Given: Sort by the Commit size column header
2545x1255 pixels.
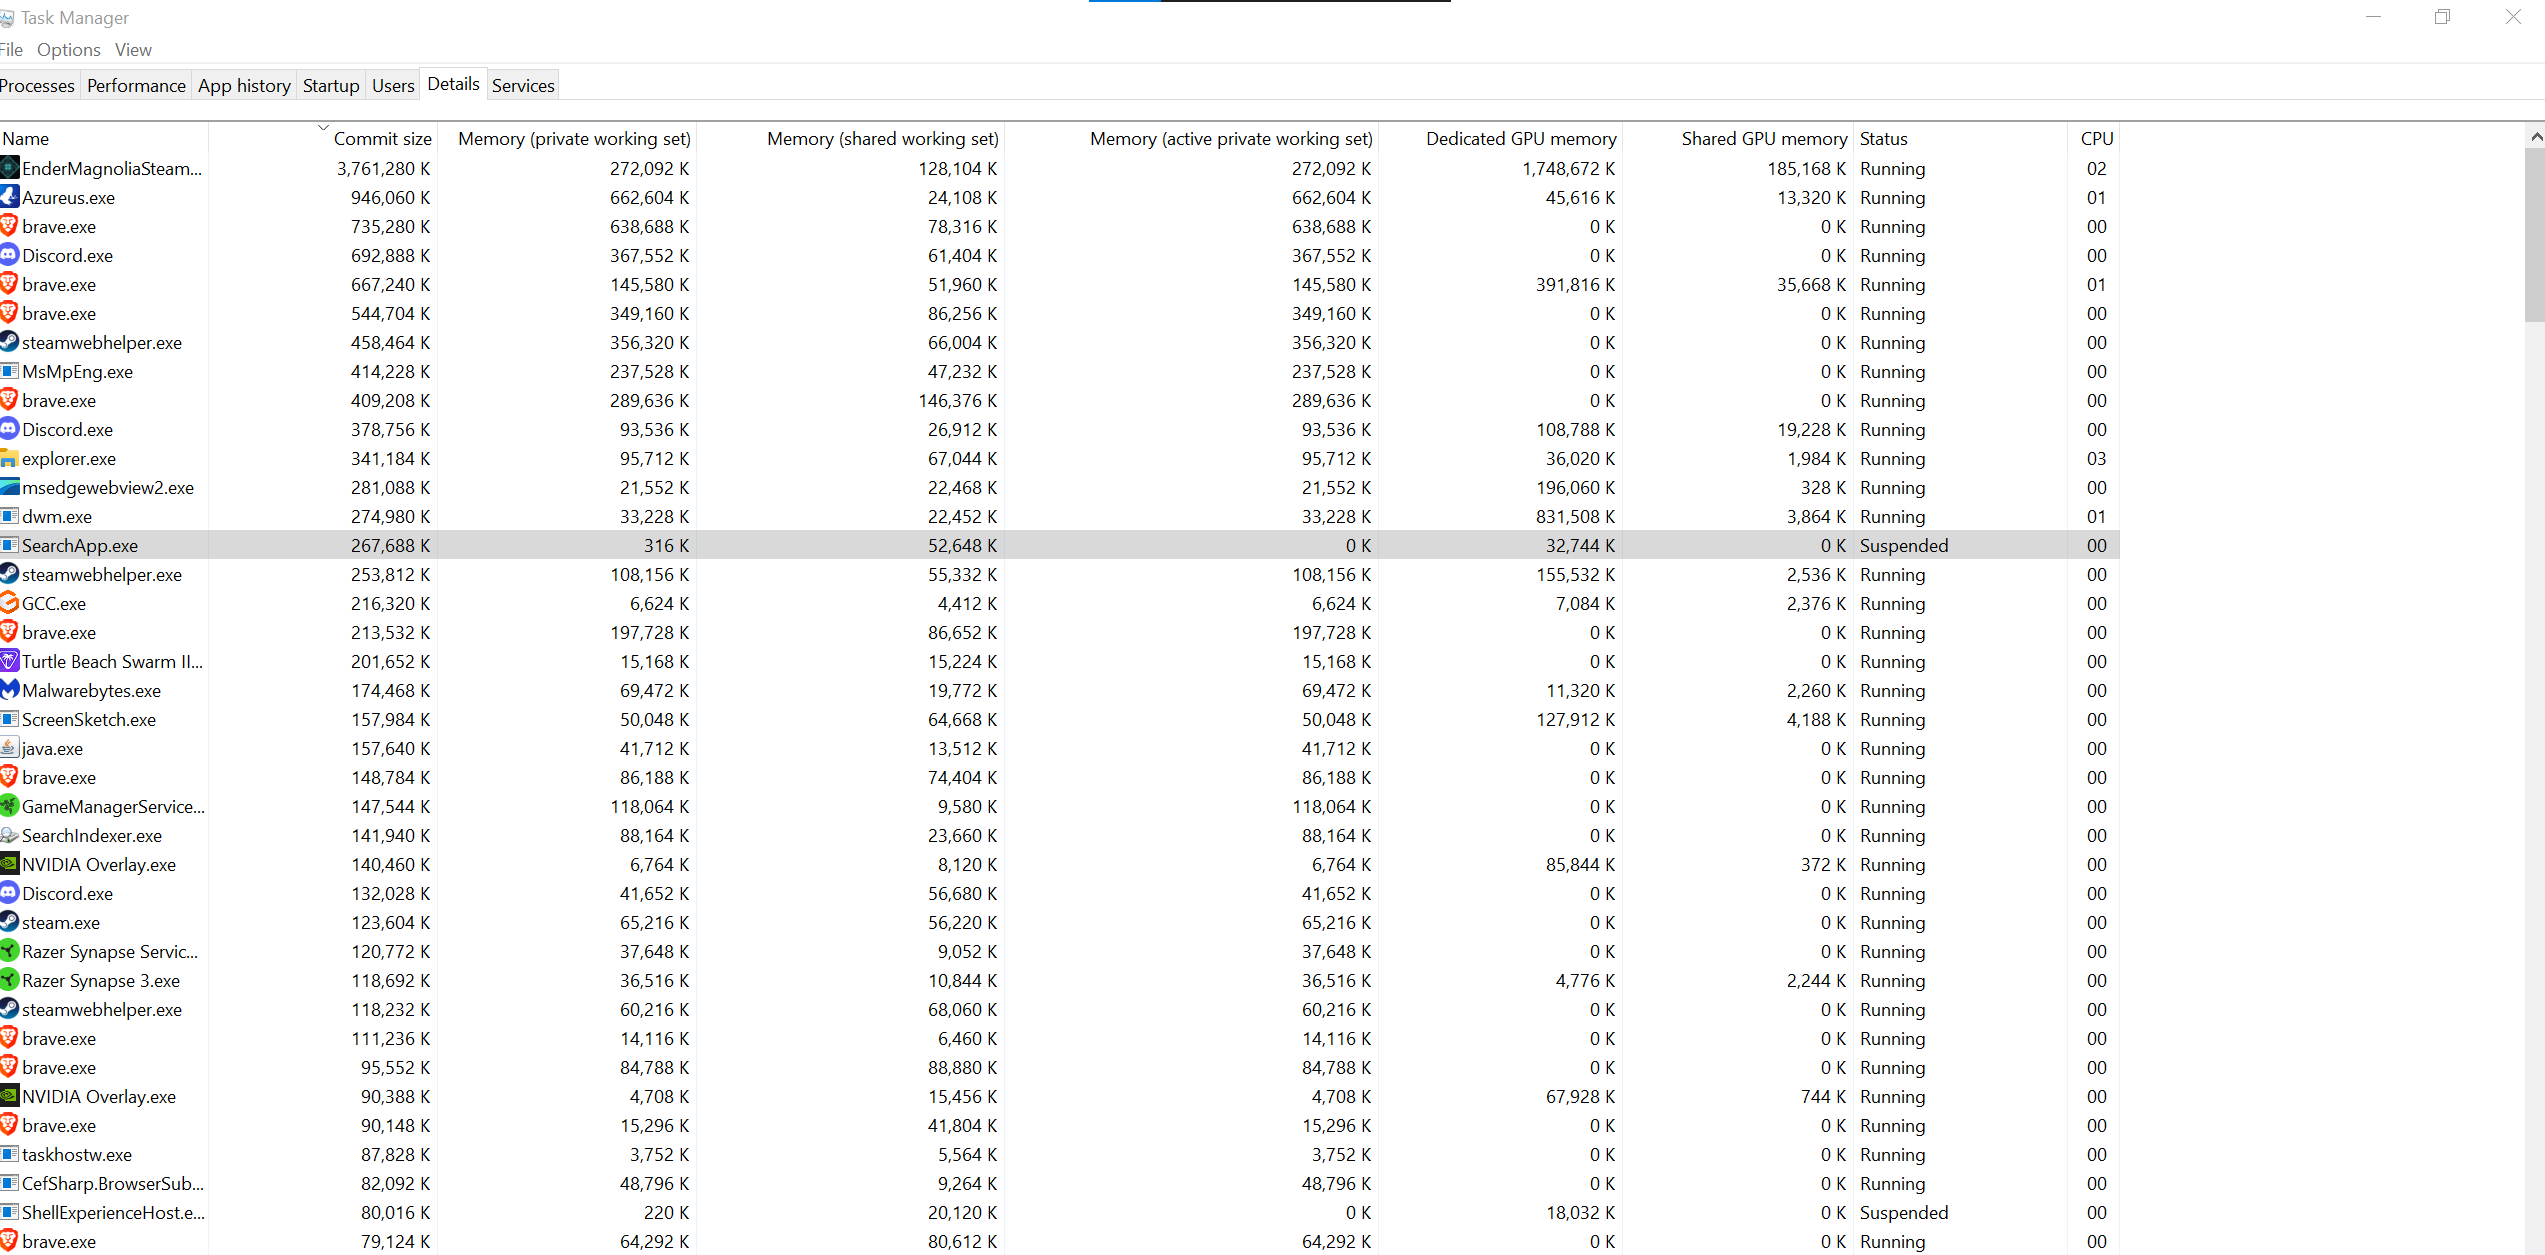Looking at the screenshot, I should tap(323, 139).
